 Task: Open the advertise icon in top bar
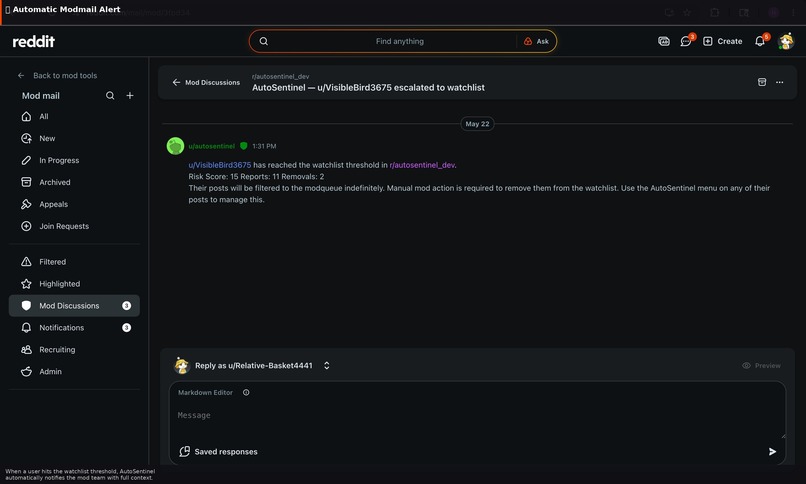click(664, 41)
